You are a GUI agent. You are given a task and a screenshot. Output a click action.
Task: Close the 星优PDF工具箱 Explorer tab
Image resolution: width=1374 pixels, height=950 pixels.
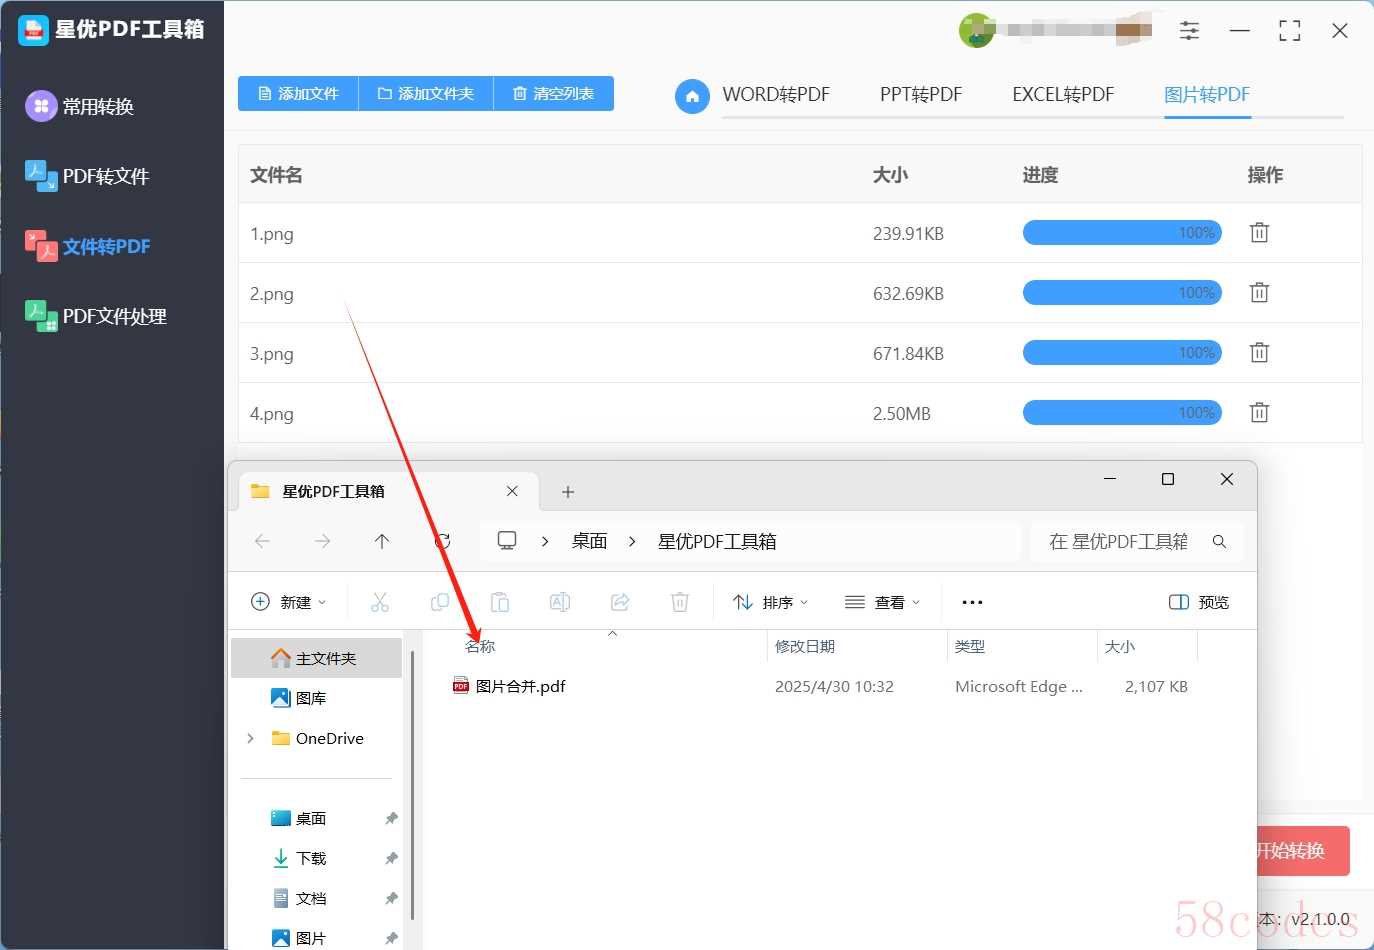point(512,491)
